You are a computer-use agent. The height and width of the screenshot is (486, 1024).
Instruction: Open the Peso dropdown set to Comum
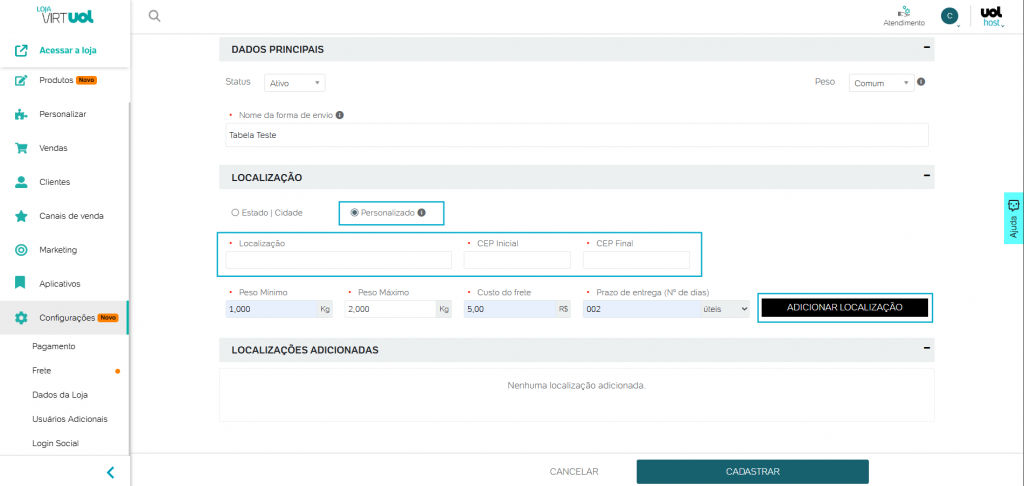(880, 84)
